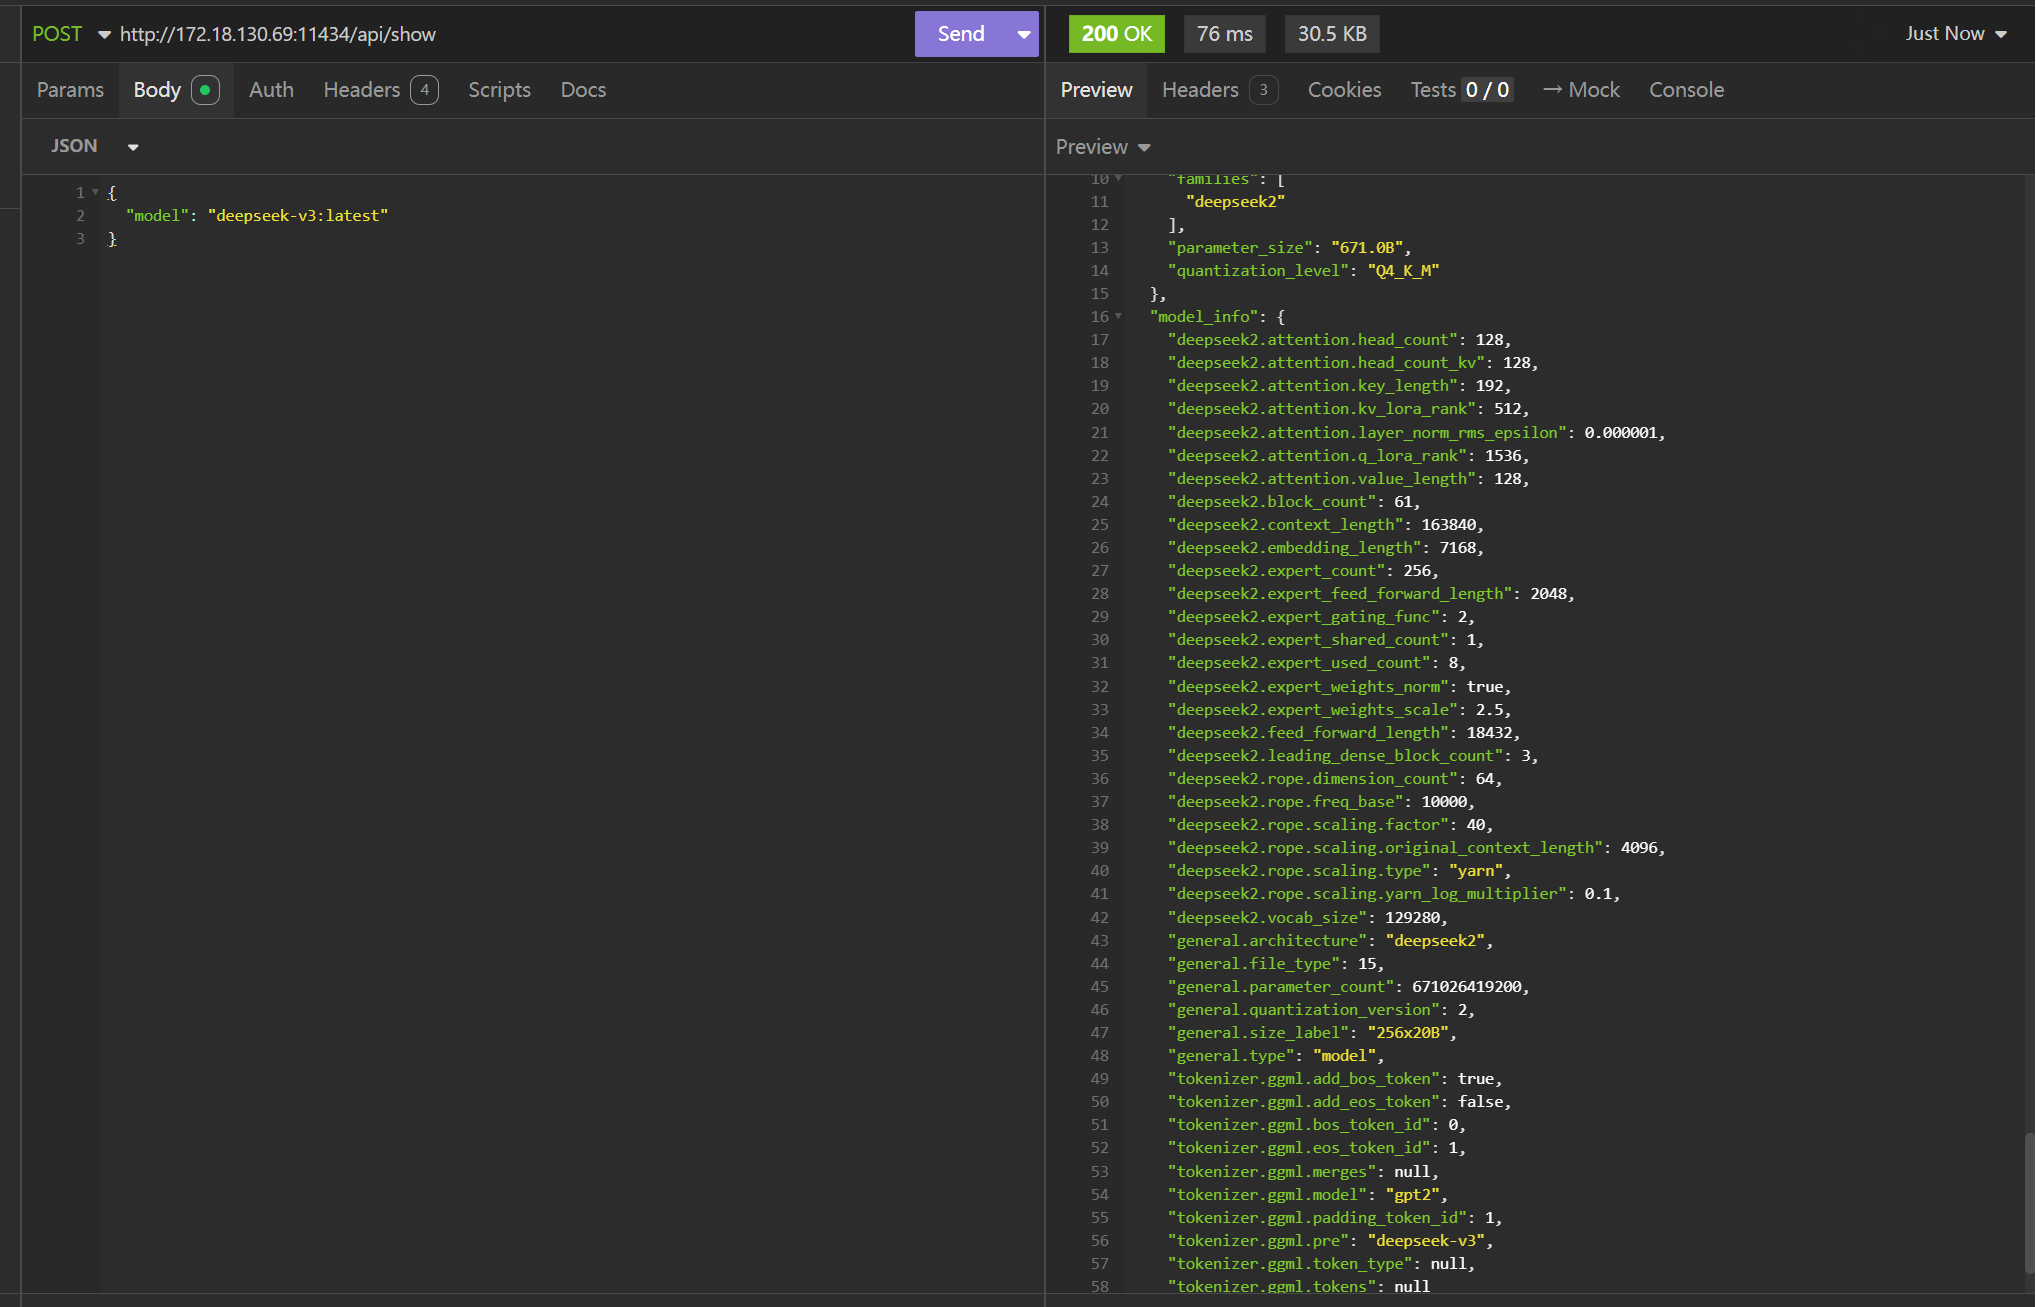Open the Console tab
Viewport: 2036px width, 1307px height.
(1686, 90)
